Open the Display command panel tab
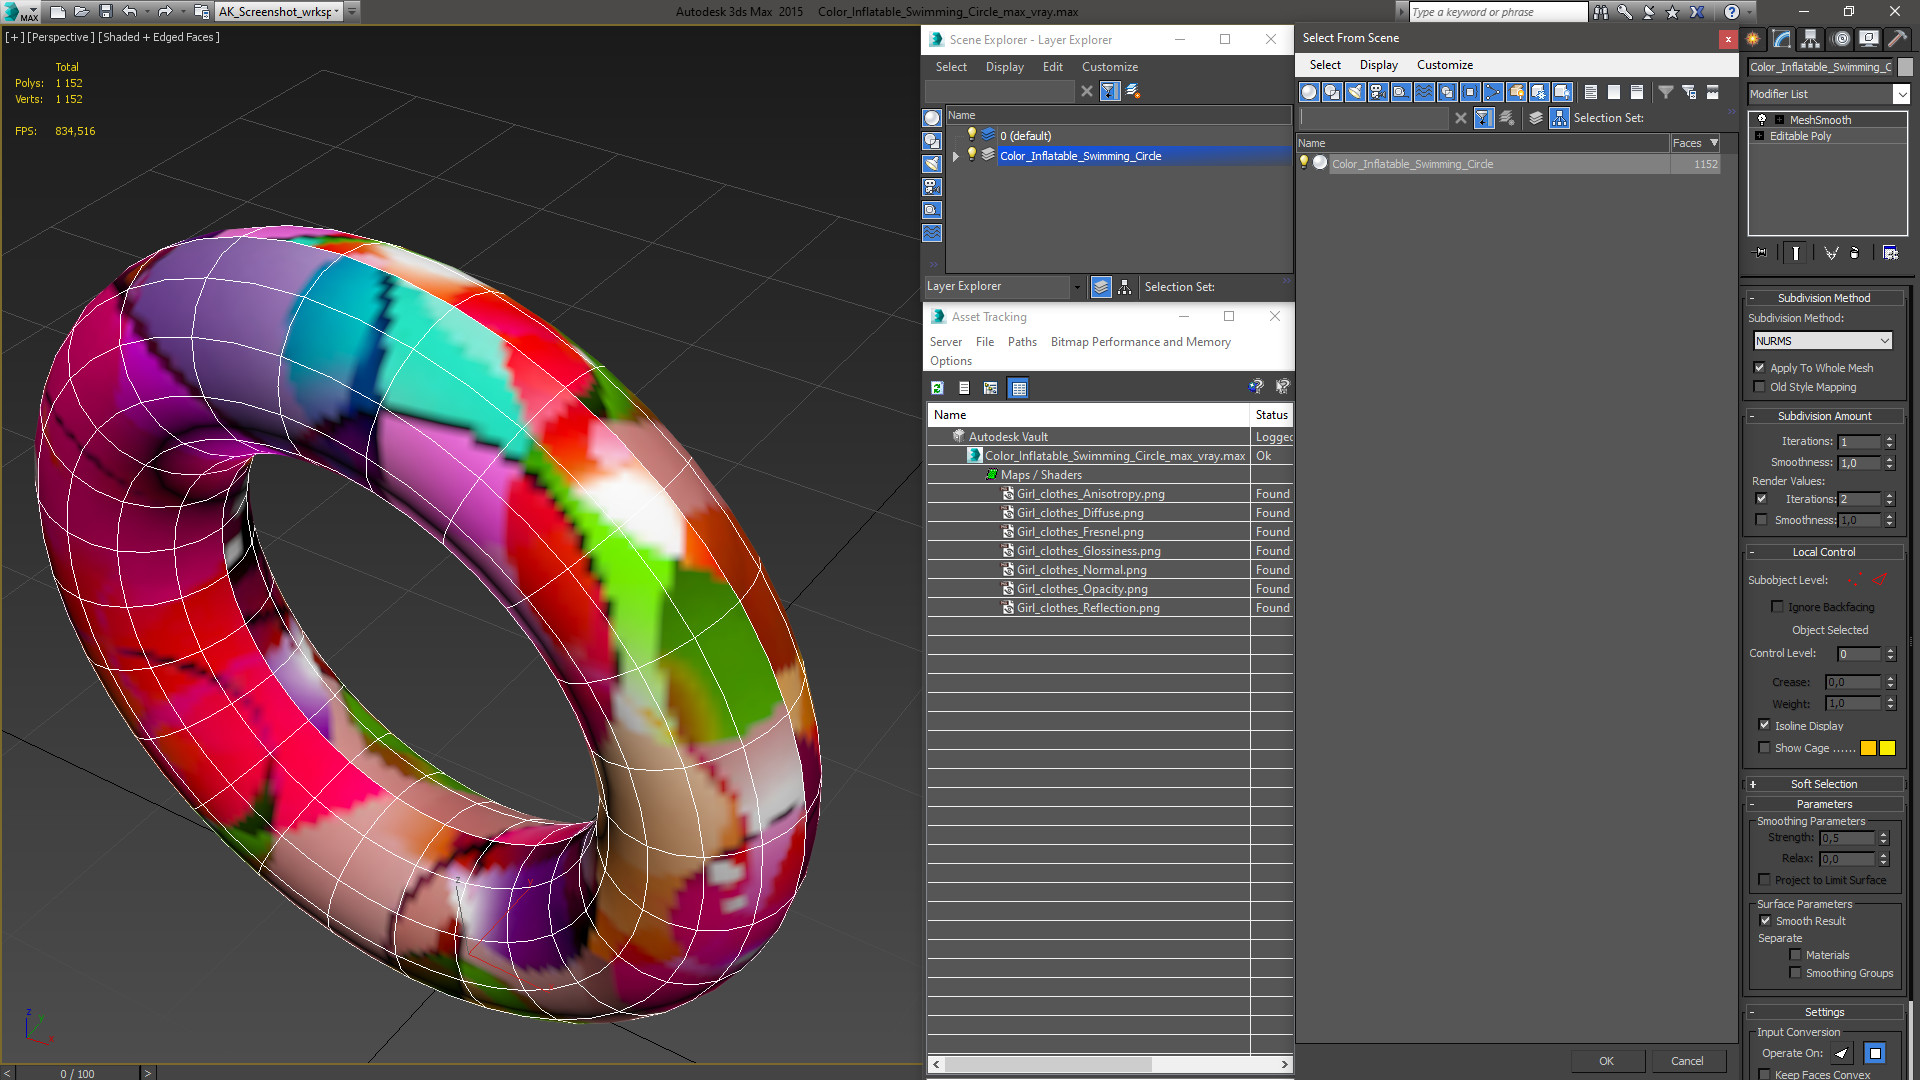The width and height of the screenshot is (1920, 1080). (1868, 39)
